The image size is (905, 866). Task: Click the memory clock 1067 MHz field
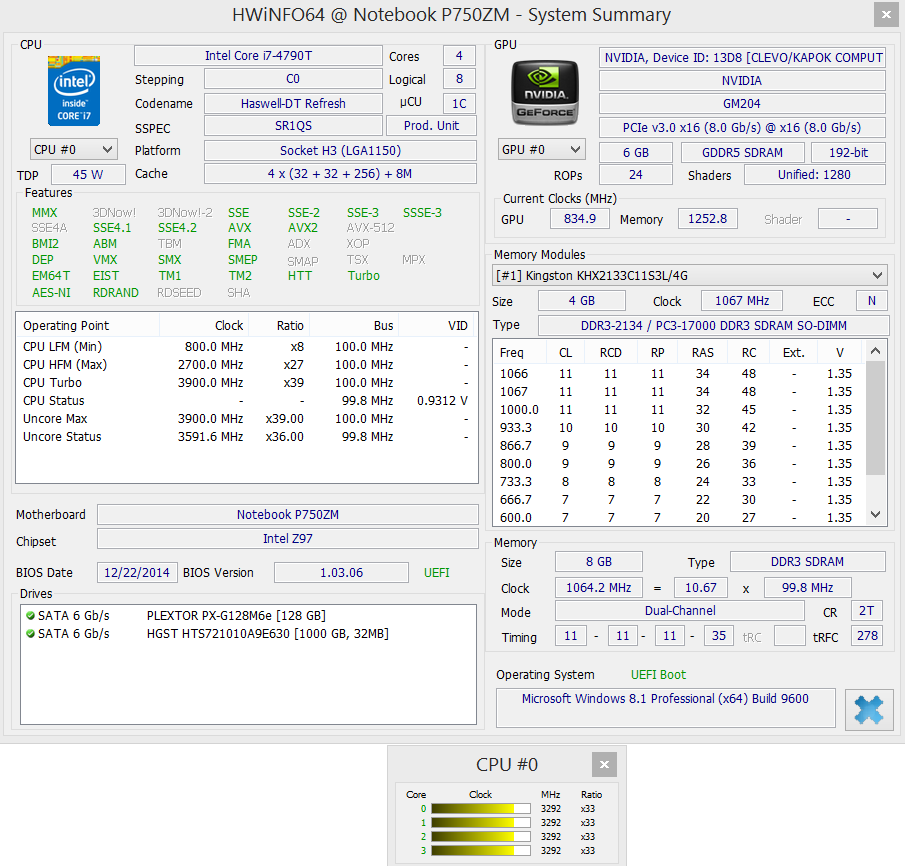tap(742, 301)
